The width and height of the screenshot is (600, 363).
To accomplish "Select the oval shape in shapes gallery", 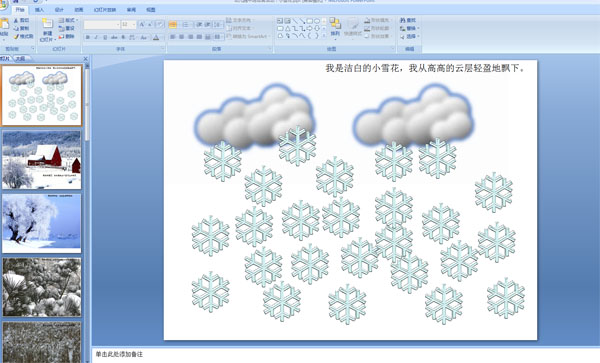I will 317,21.
